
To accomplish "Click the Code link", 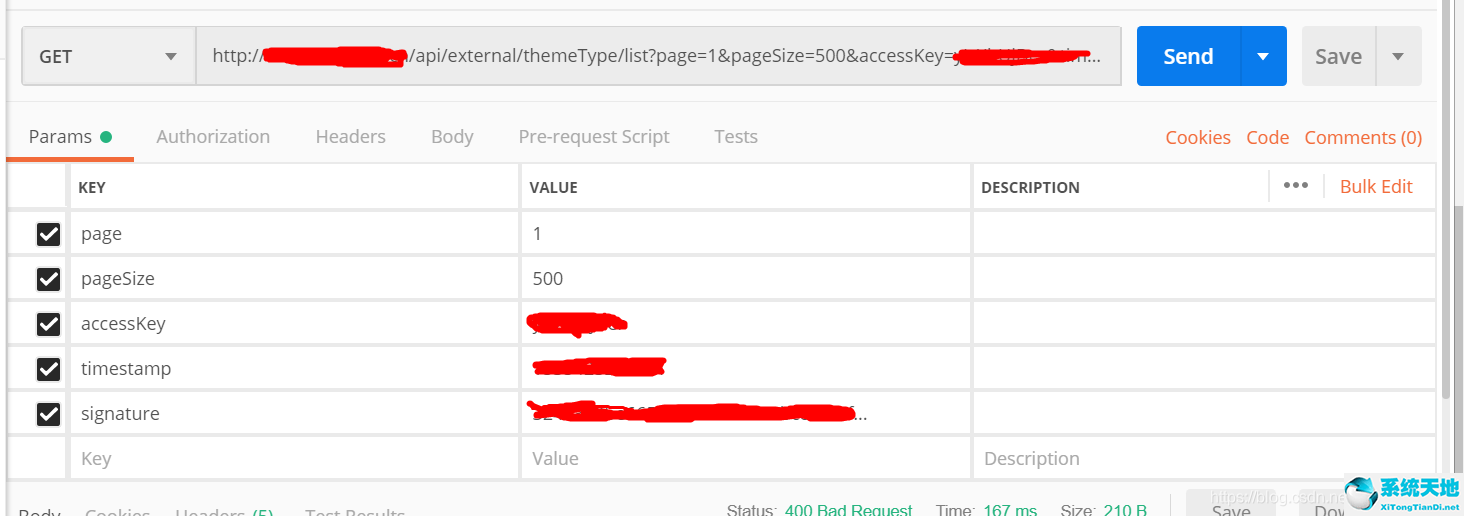I will (x=1267, y=138).
